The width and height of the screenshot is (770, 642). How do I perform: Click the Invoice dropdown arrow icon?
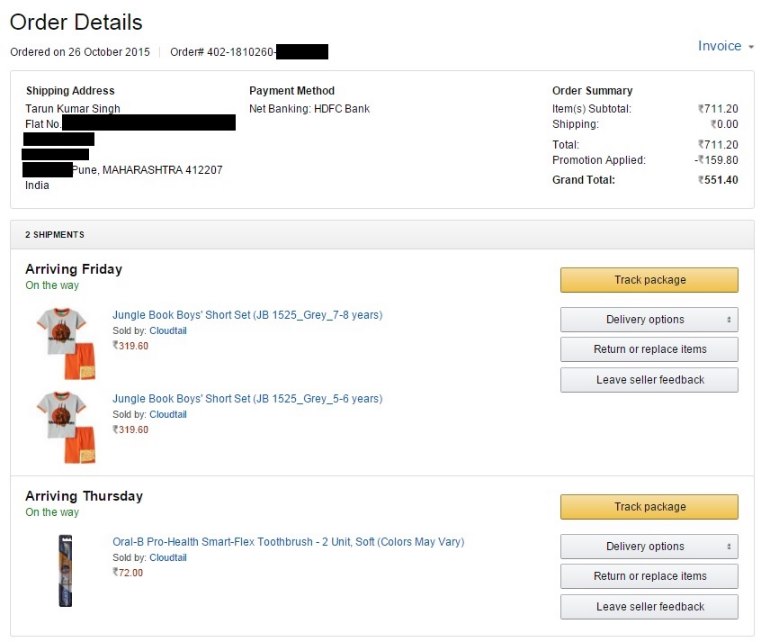pyautogui.click(x=751, y=47)
